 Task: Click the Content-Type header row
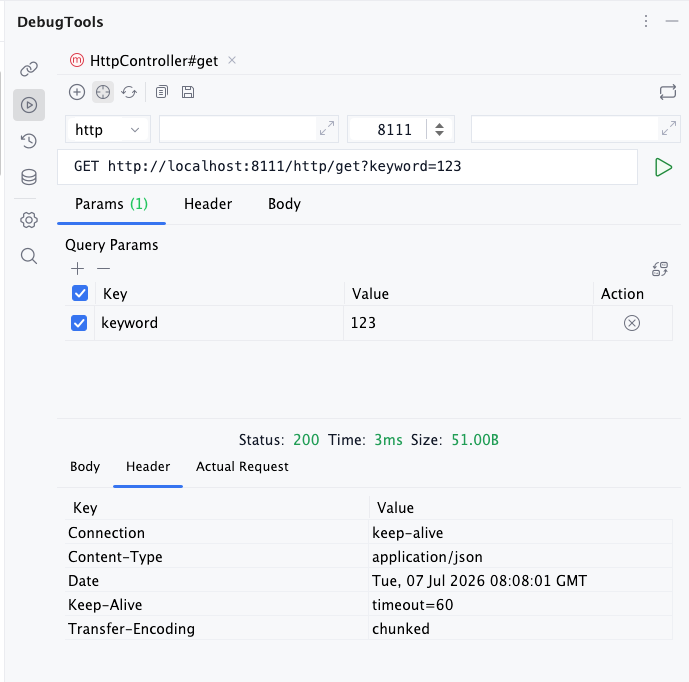369,557
